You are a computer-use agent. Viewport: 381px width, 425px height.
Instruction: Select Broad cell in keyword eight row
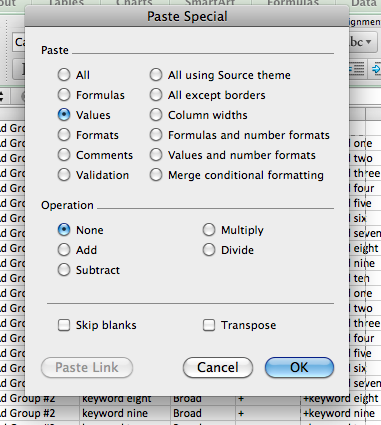point(203,399)
